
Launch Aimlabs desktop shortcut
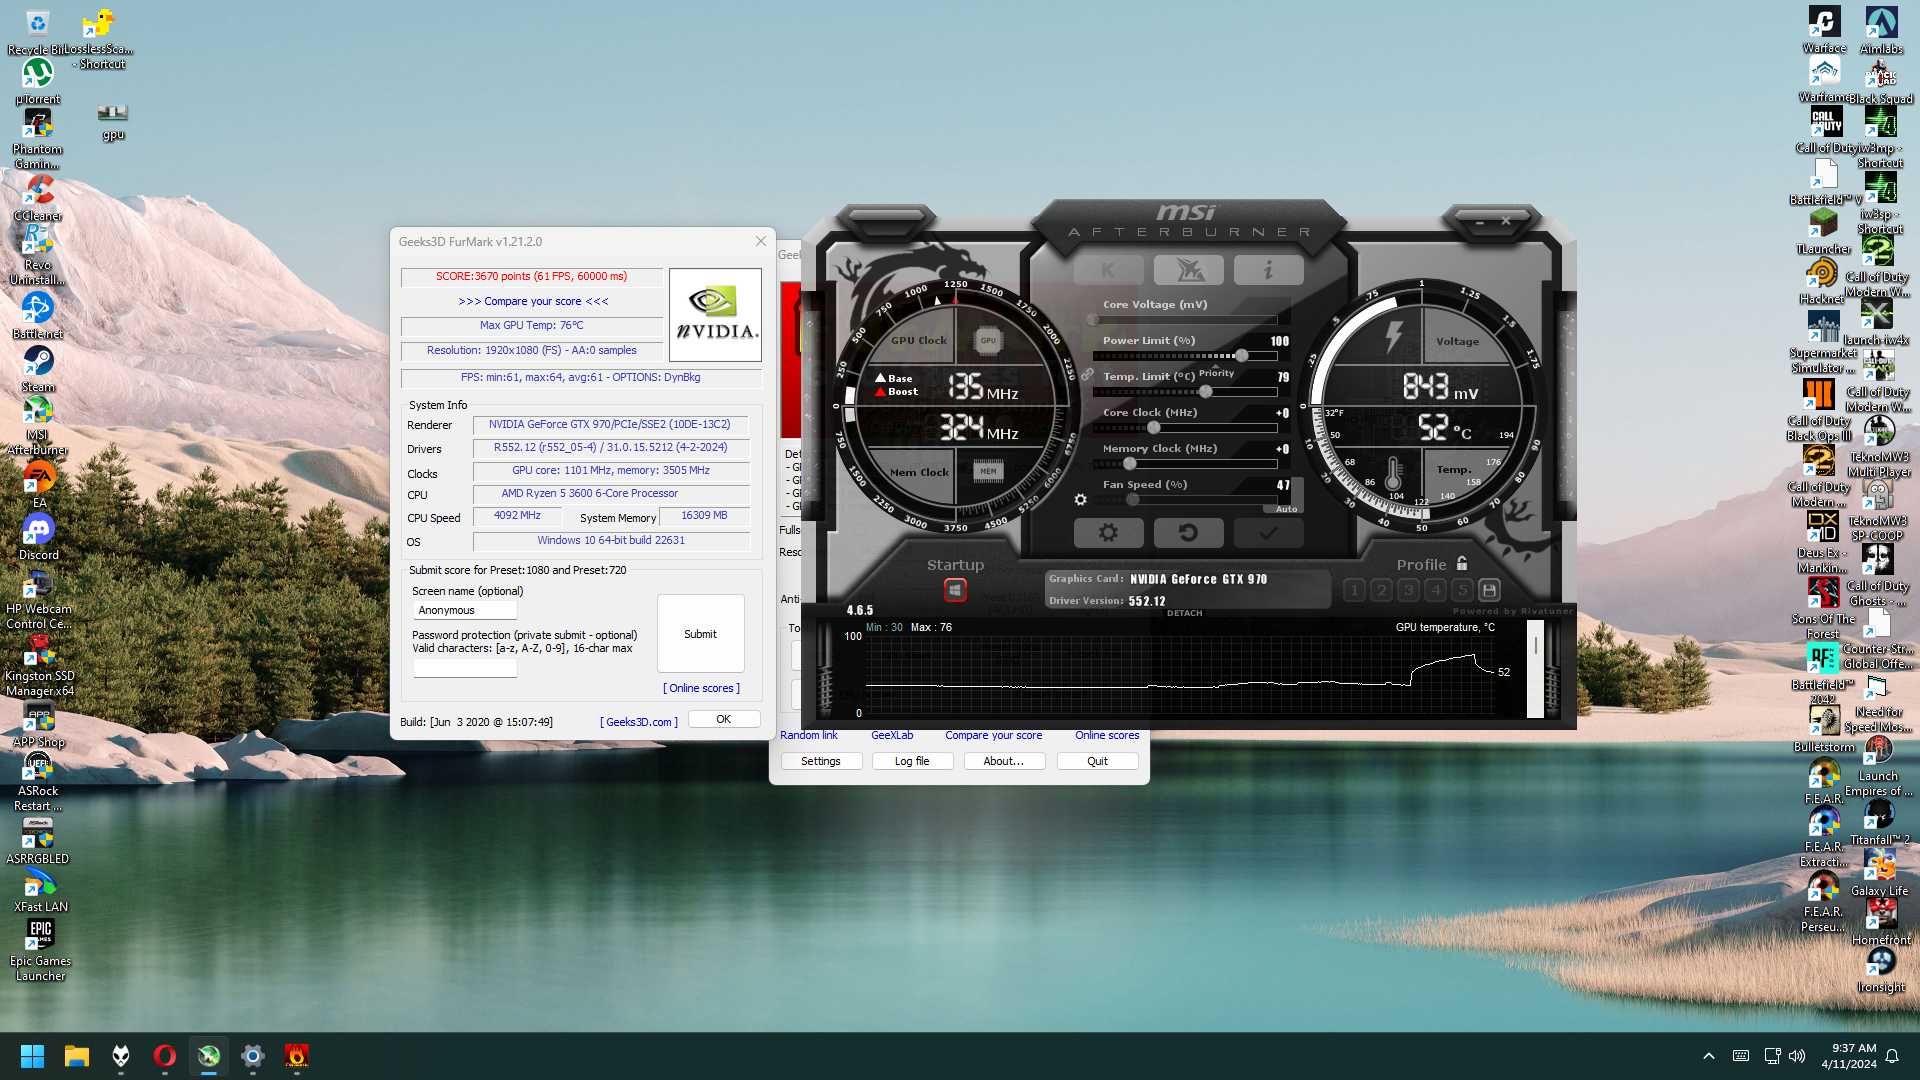(1881, 30)
